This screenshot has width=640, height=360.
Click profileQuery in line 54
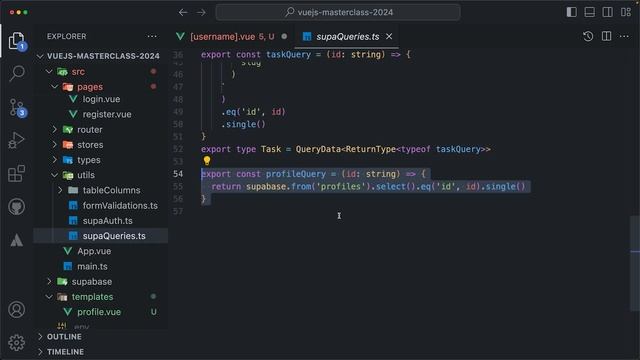click(296, 174)
